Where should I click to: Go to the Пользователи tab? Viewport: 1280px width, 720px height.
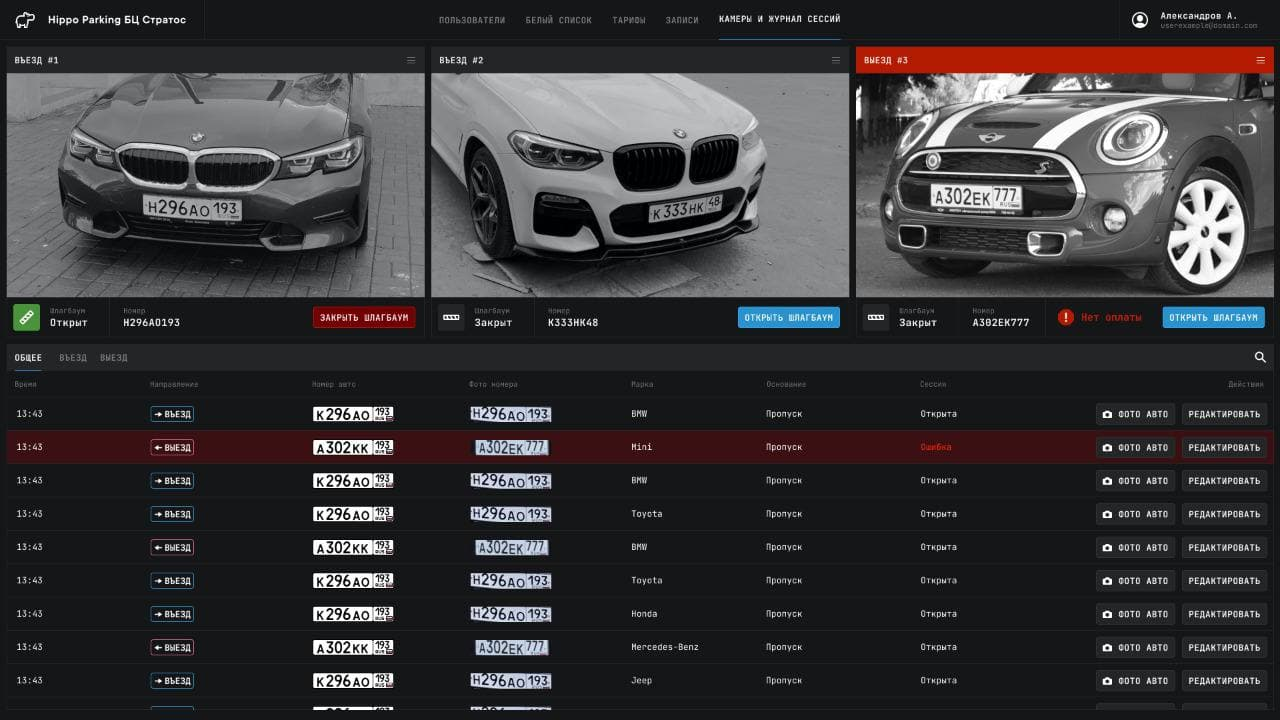pyautogui.click(x=472, y=20)
